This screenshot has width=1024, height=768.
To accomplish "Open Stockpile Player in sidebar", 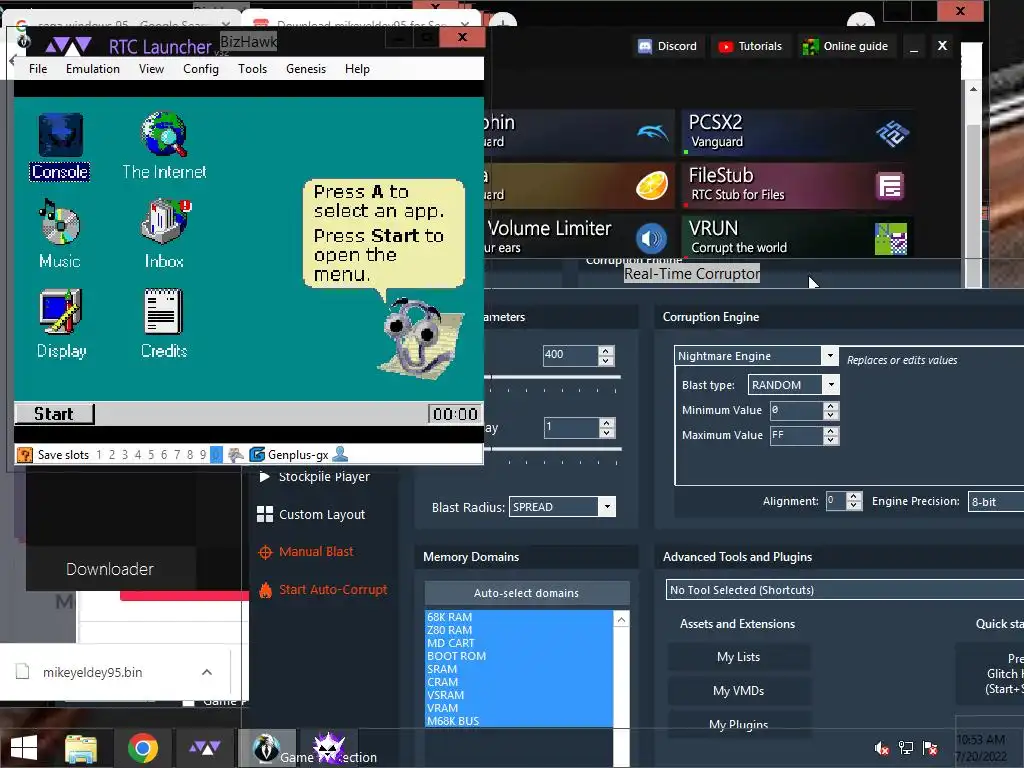I will [315, 477].
